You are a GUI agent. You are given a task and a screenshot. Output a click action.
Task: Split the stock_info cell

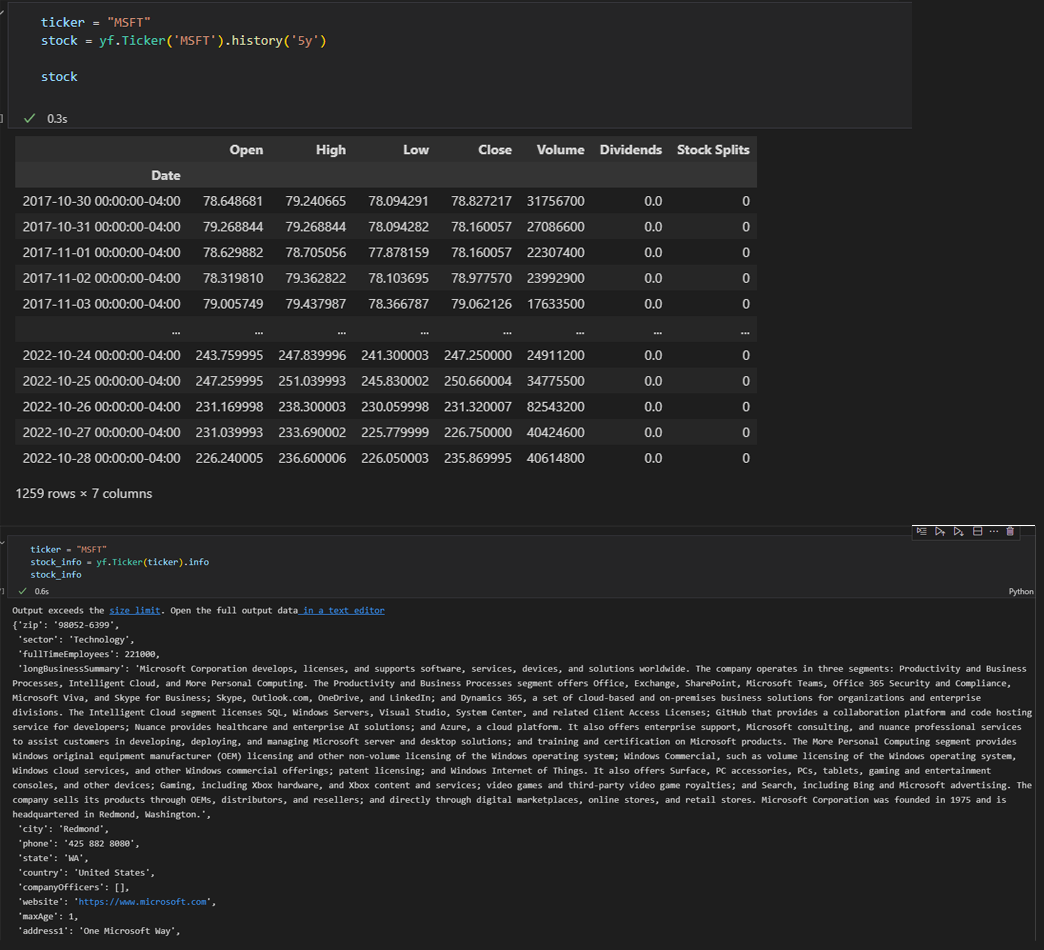[977, 531]
